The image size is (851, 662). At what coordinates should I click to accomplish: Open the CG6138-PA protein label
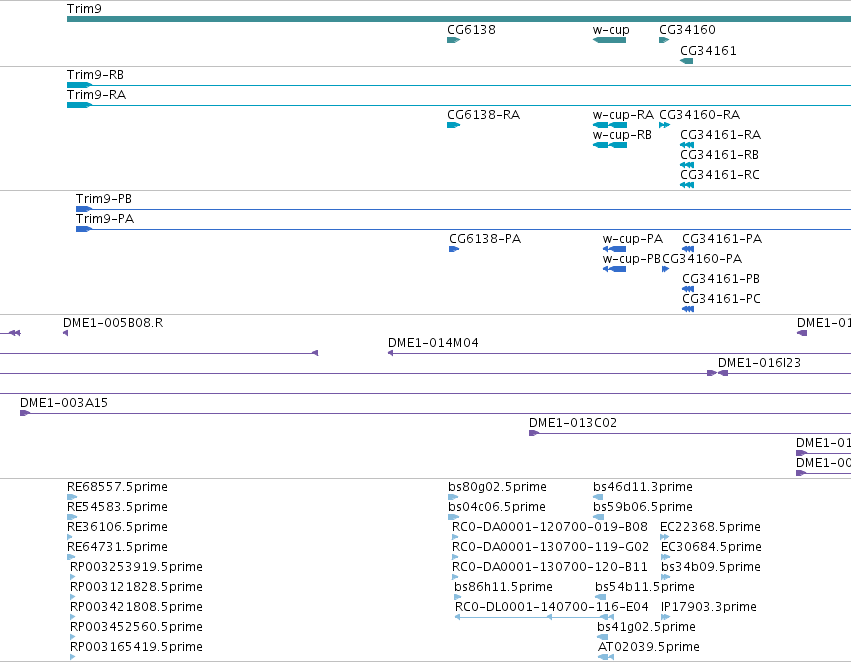click(485, 239)
